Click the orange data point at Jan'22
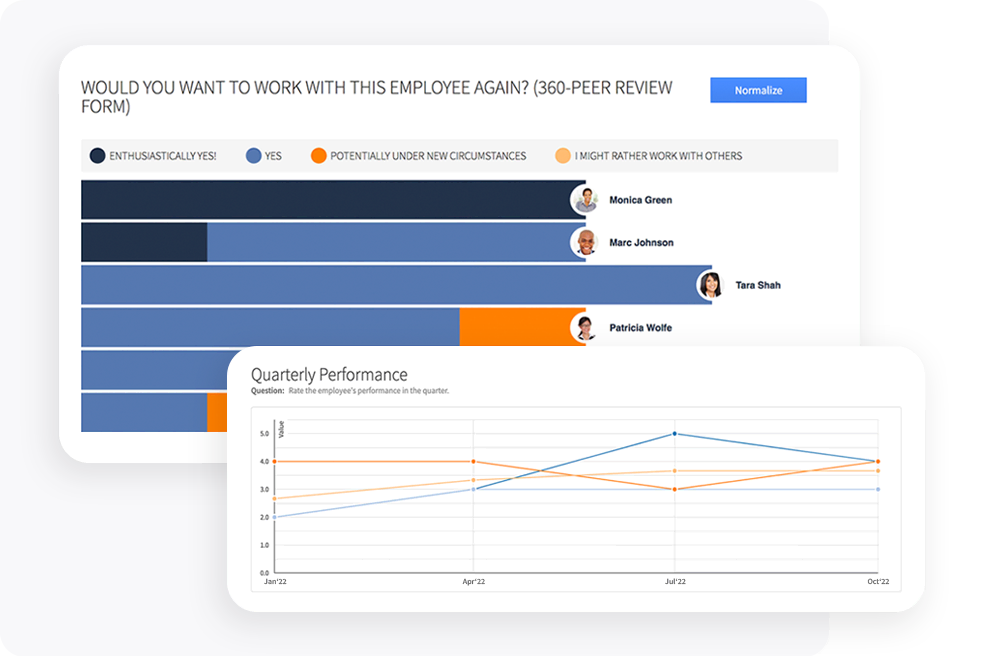 point(273,462)
